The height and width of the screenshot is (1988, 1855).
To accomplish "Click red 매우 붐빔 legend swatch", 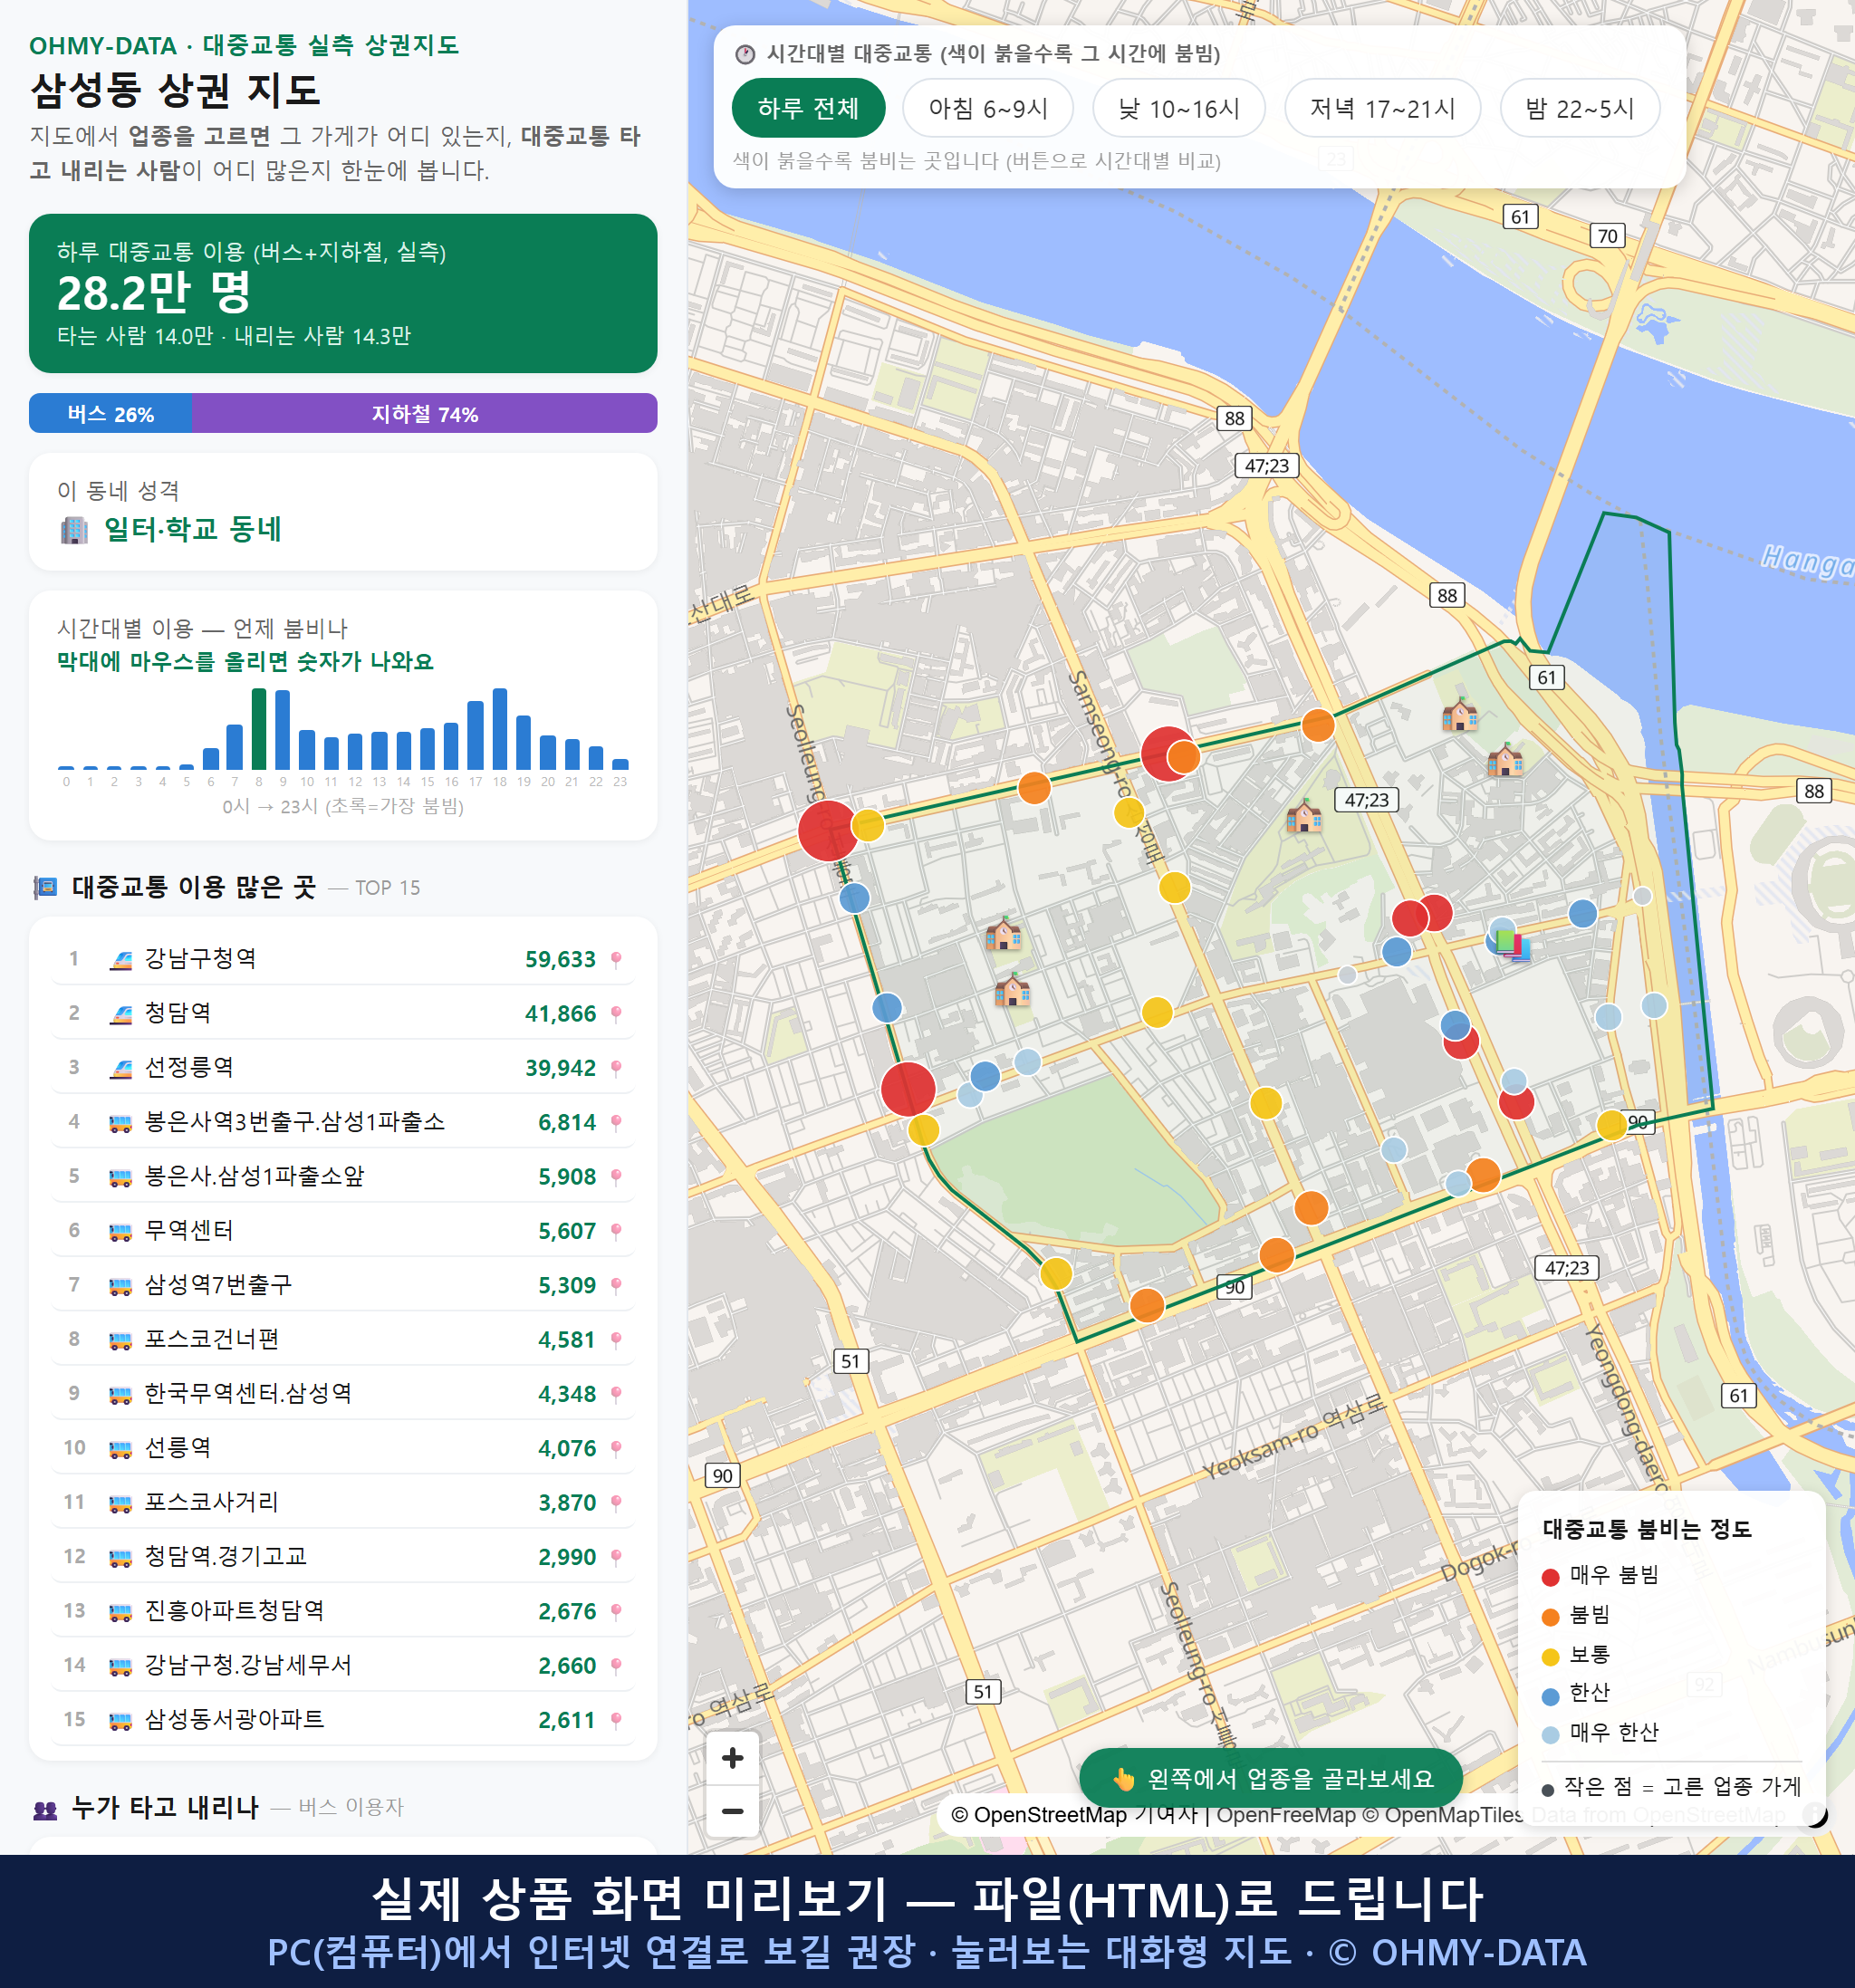I will pyautogui.click(x=1550, y=1577).
